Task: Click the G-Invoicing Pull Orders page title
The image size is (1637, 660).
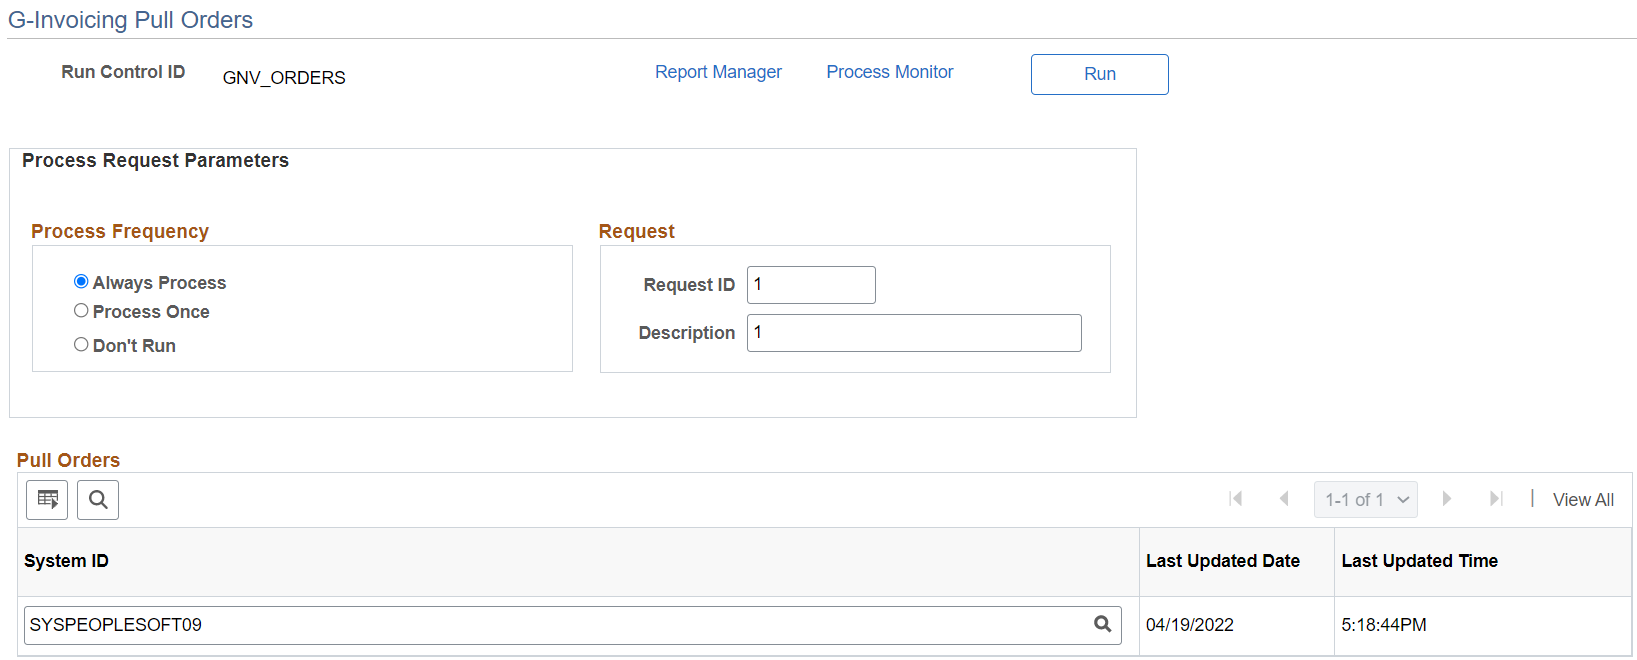Action: pos(130,20)
